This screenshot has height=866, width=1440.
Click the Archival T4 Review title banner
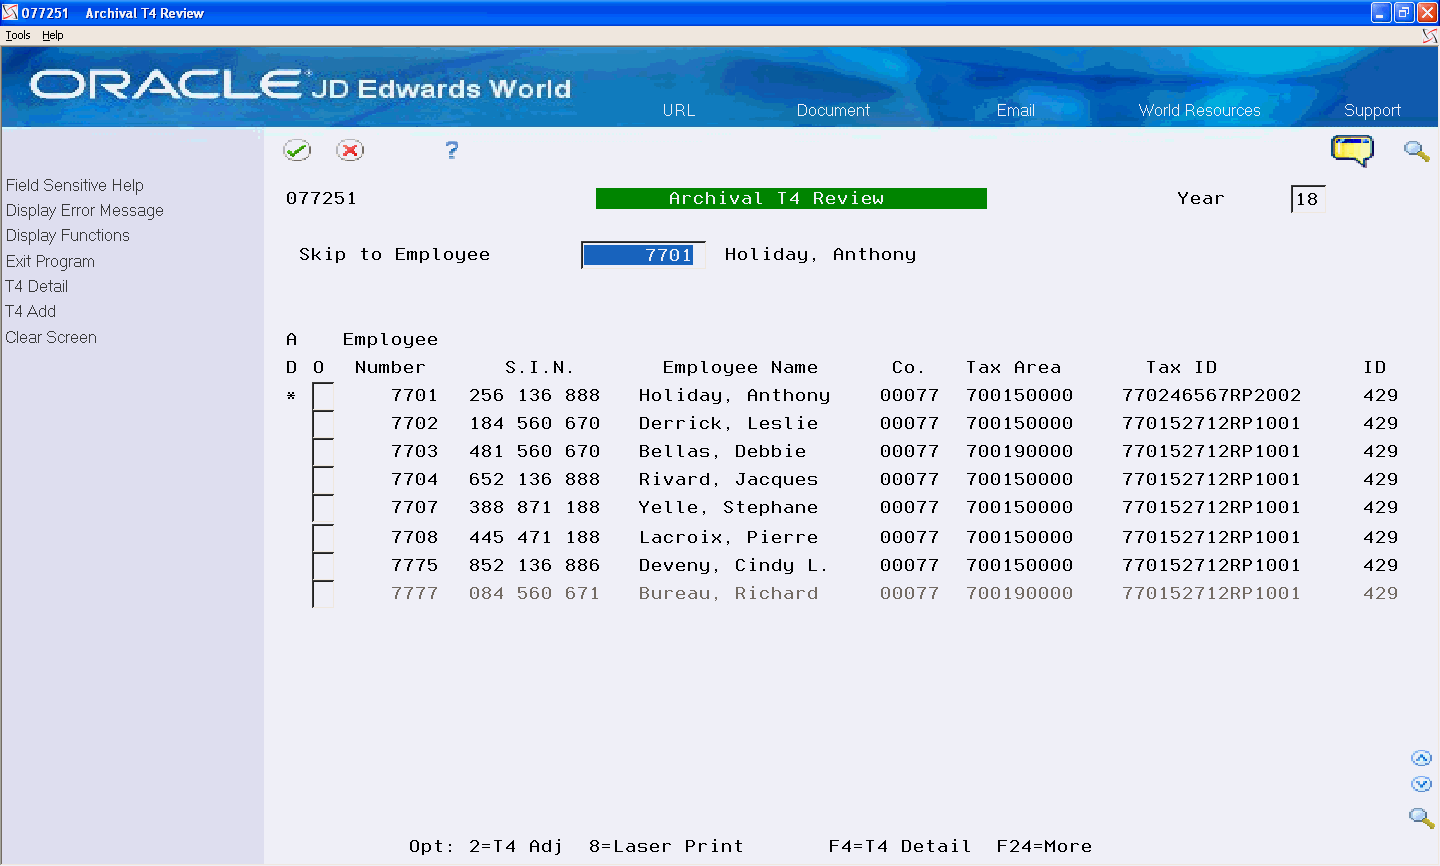[791, 199]
